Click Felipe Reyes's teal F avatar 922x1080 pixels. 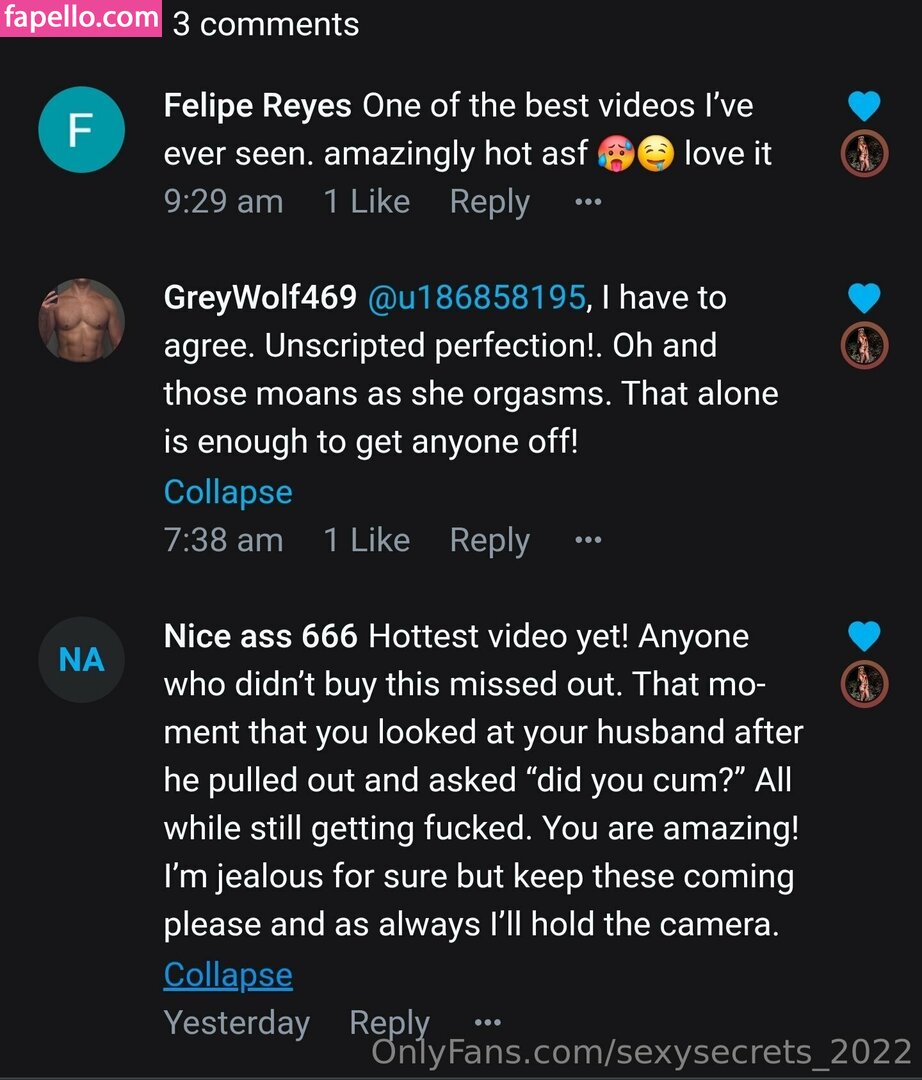[x=81, y=131]
